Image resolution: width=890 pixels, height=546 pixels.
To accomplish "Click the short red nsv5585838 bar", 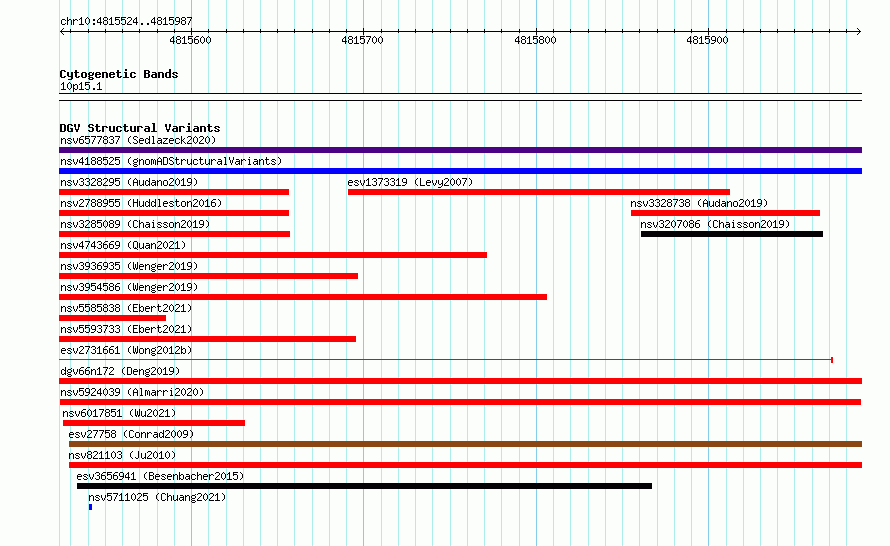I will tap(112, 318).
